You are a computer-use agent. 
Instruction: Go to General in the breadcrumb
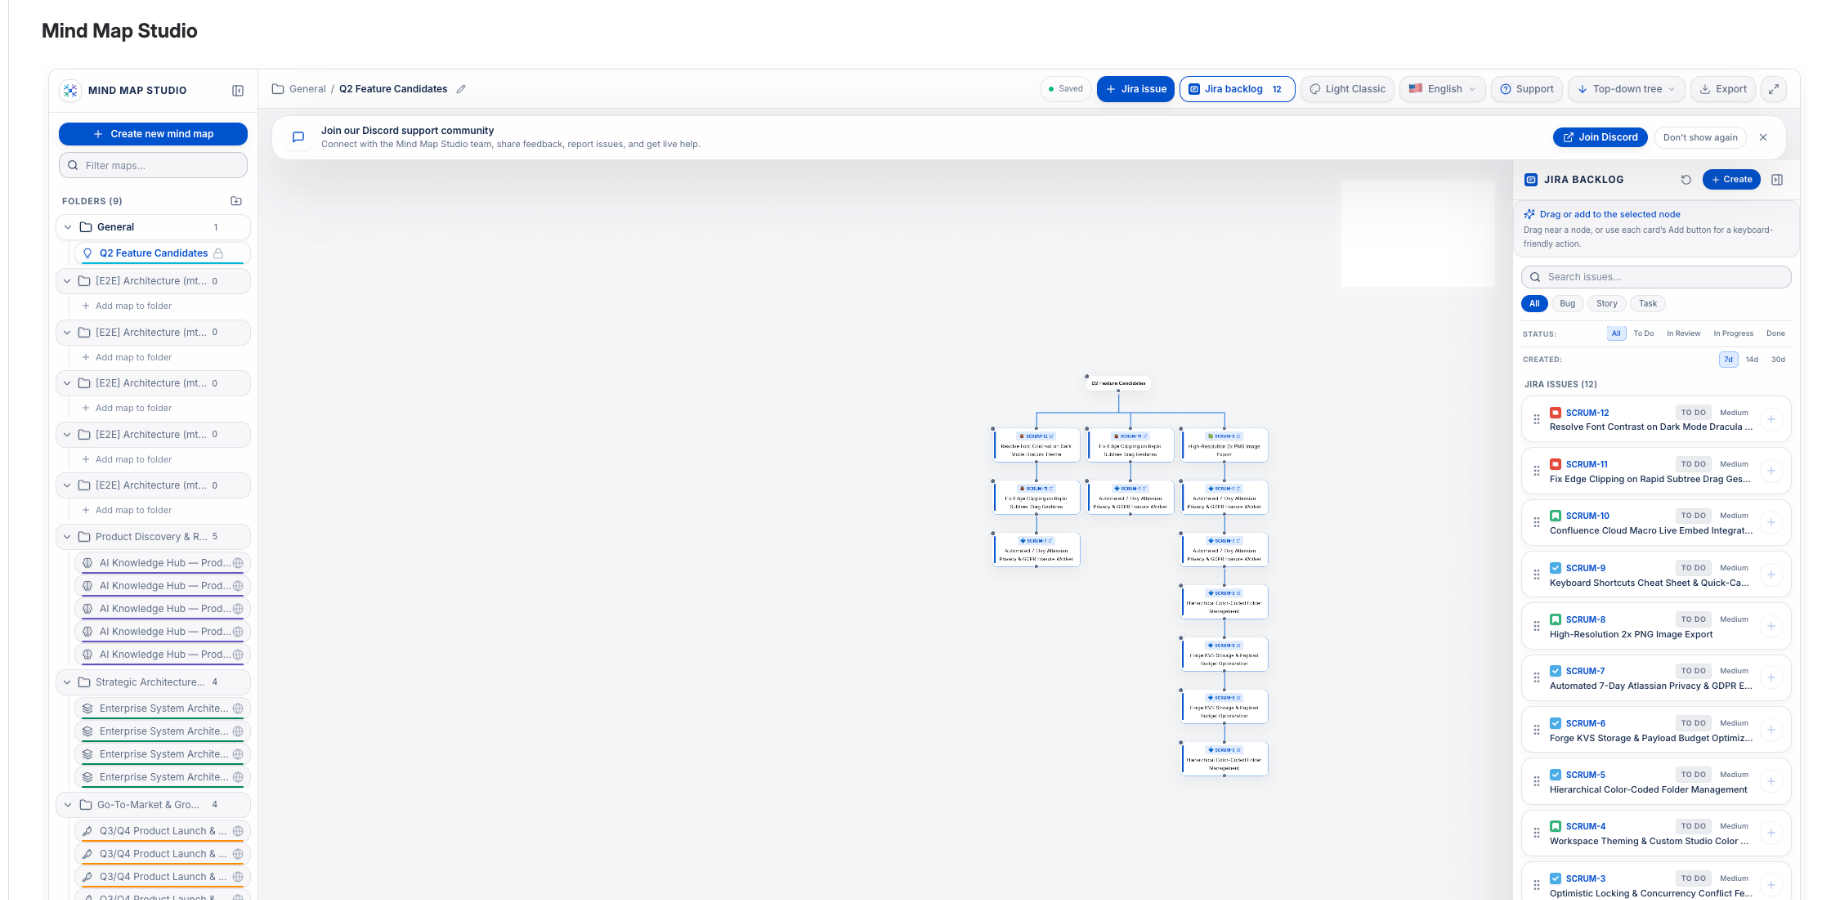coord(307,89)
